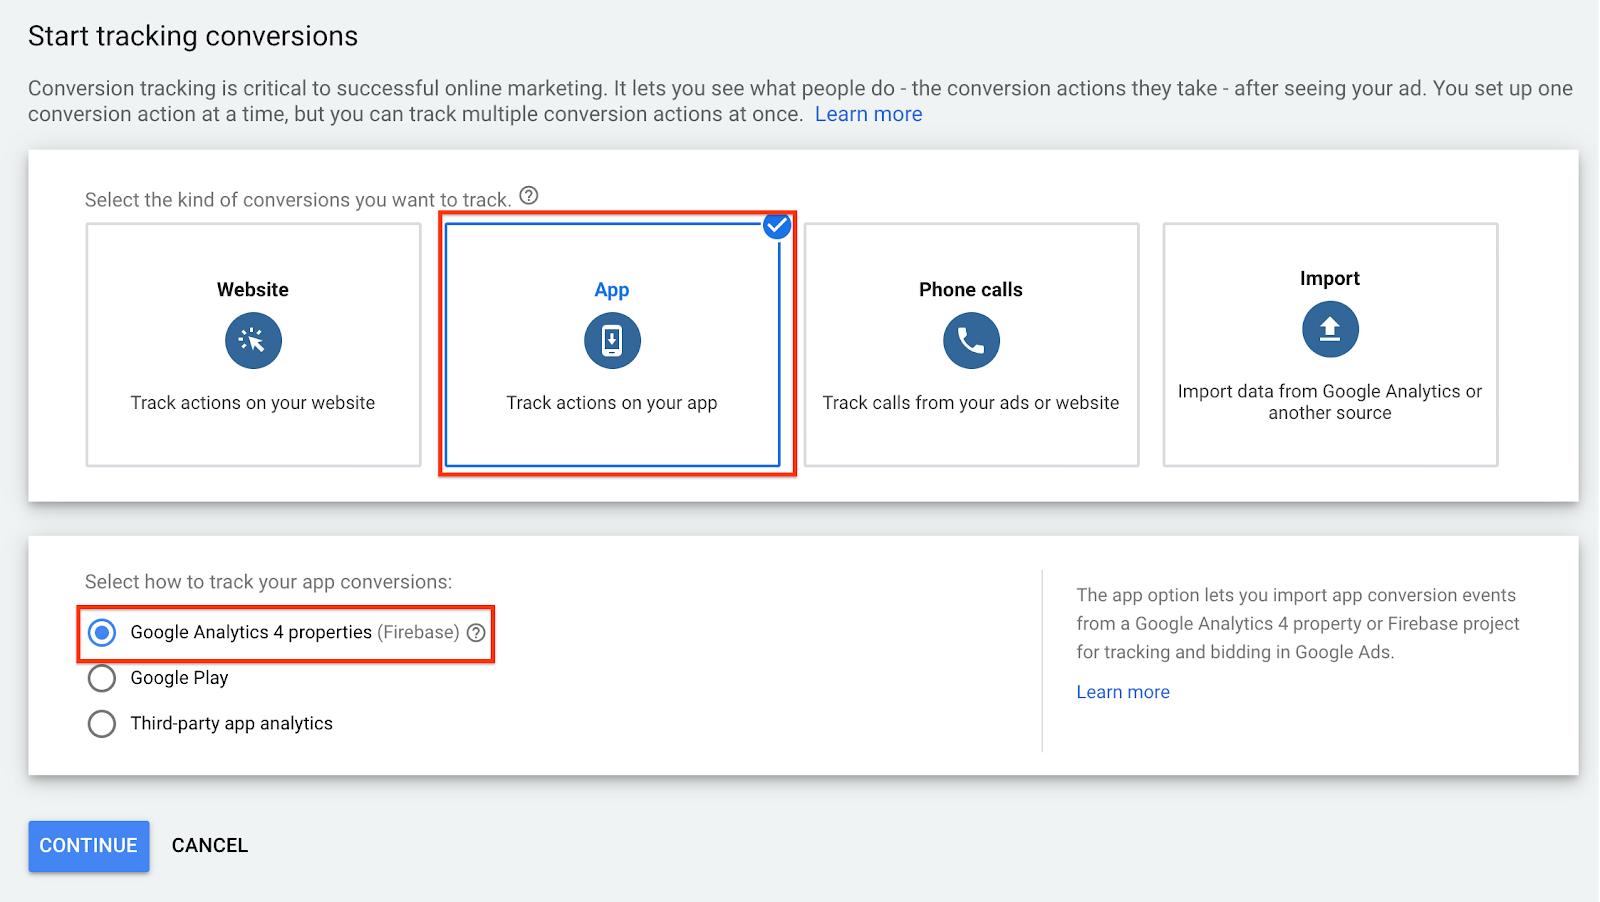
Task: Open Learn more link under app description
Action: tap(1122, 692)
